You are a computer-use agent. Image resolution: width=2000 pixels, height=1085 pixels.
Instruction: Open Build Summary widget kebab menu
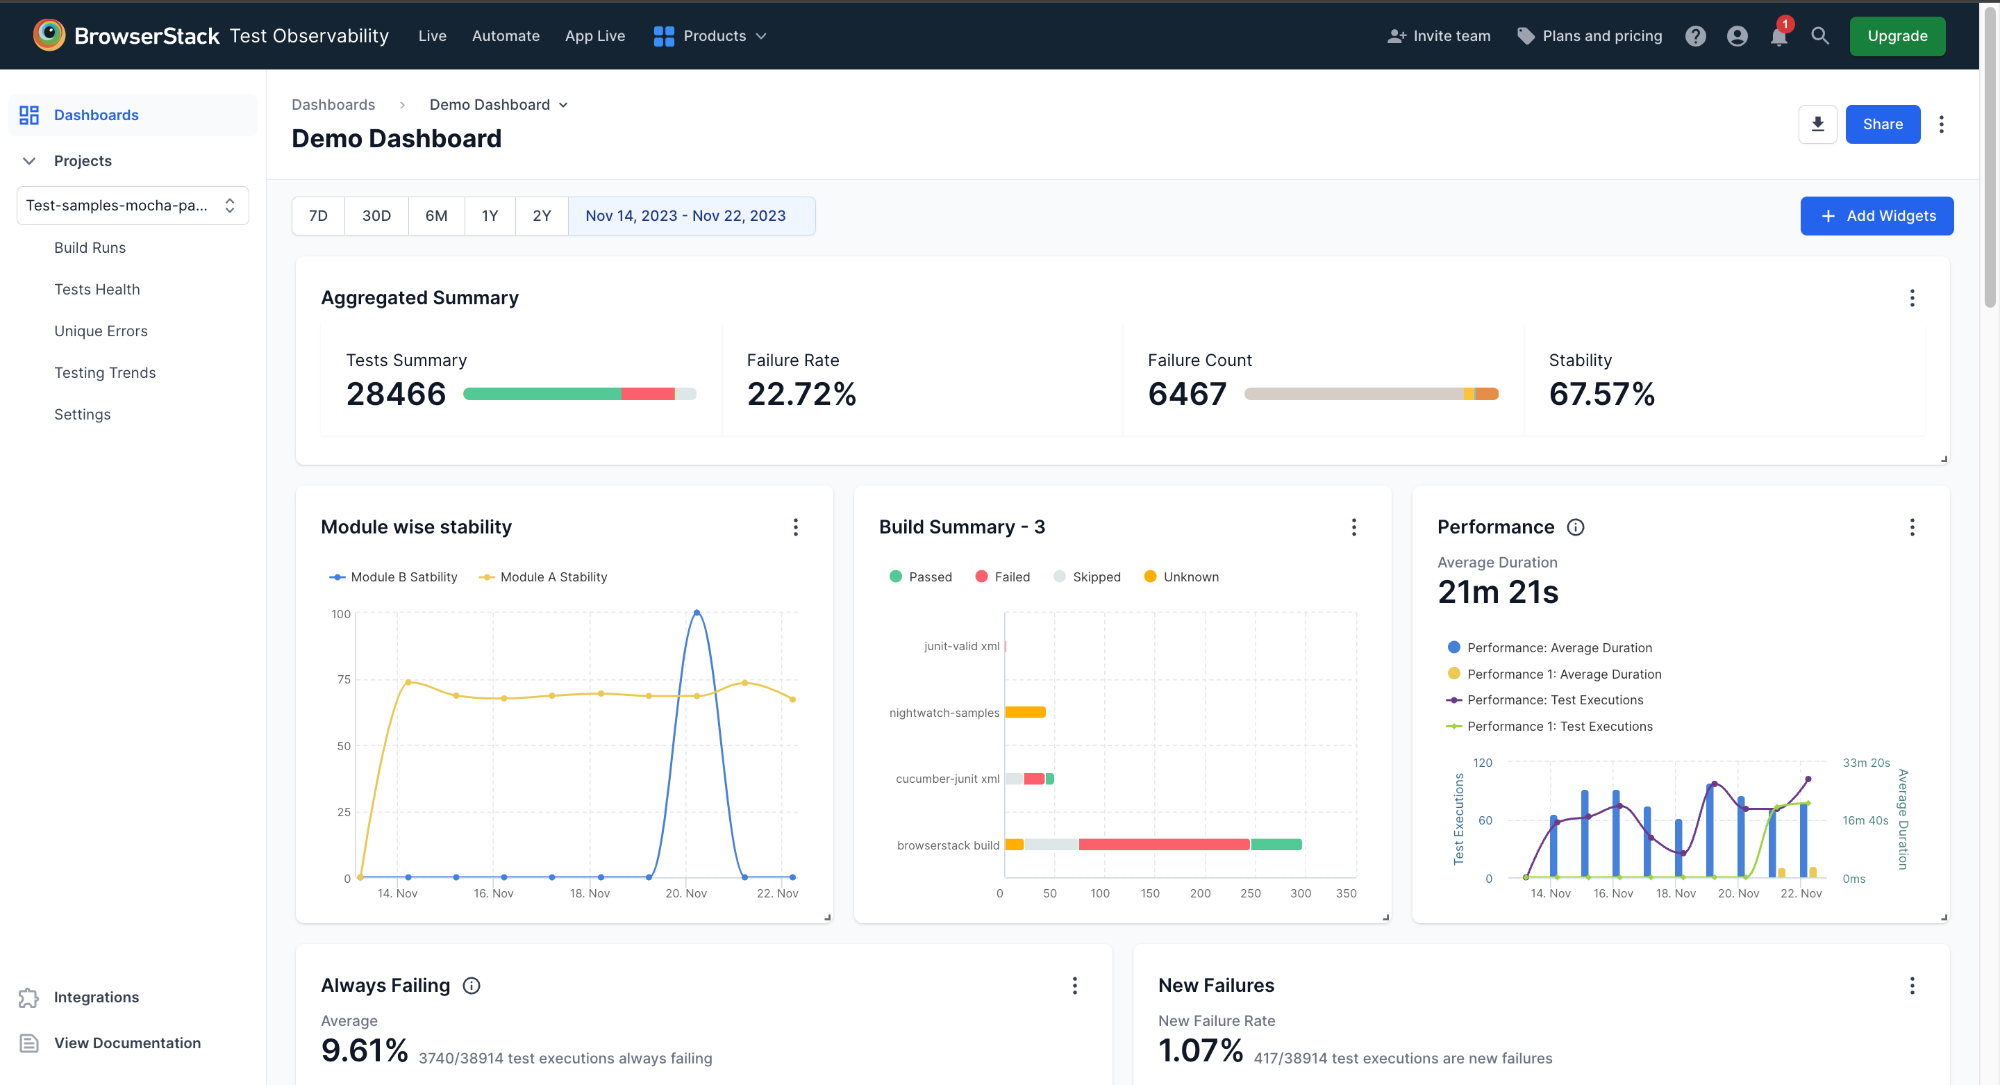pos(1353,527)
